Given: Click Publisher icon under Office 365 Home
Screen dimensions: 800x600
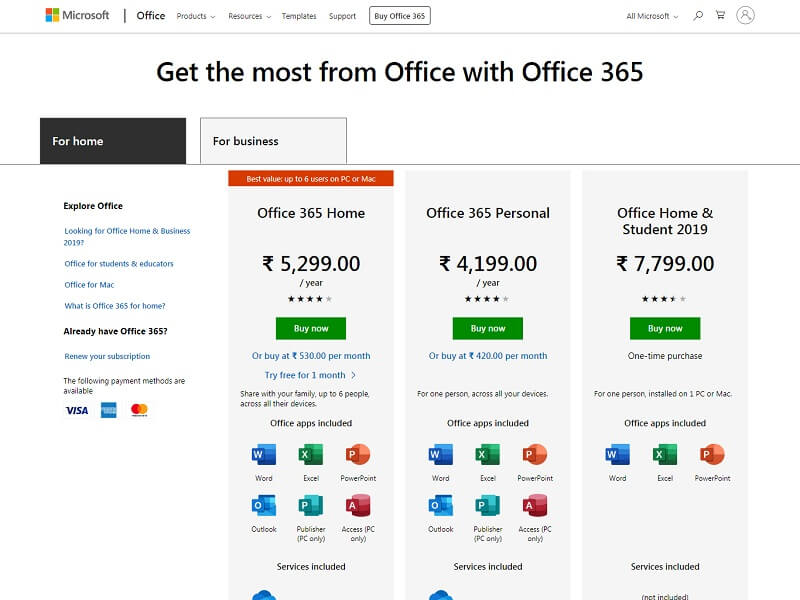Looking at the screenshot, I should [311, 505].
